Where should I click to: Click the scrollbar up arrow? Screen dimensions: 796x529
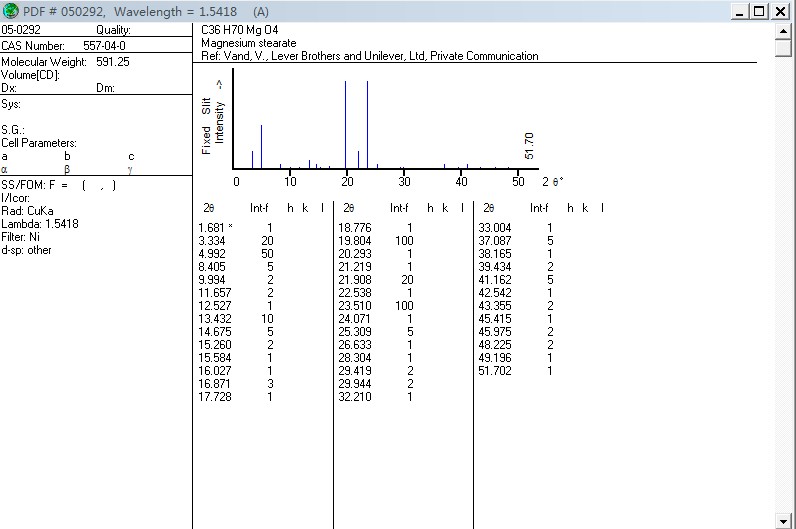pos(783,31)
